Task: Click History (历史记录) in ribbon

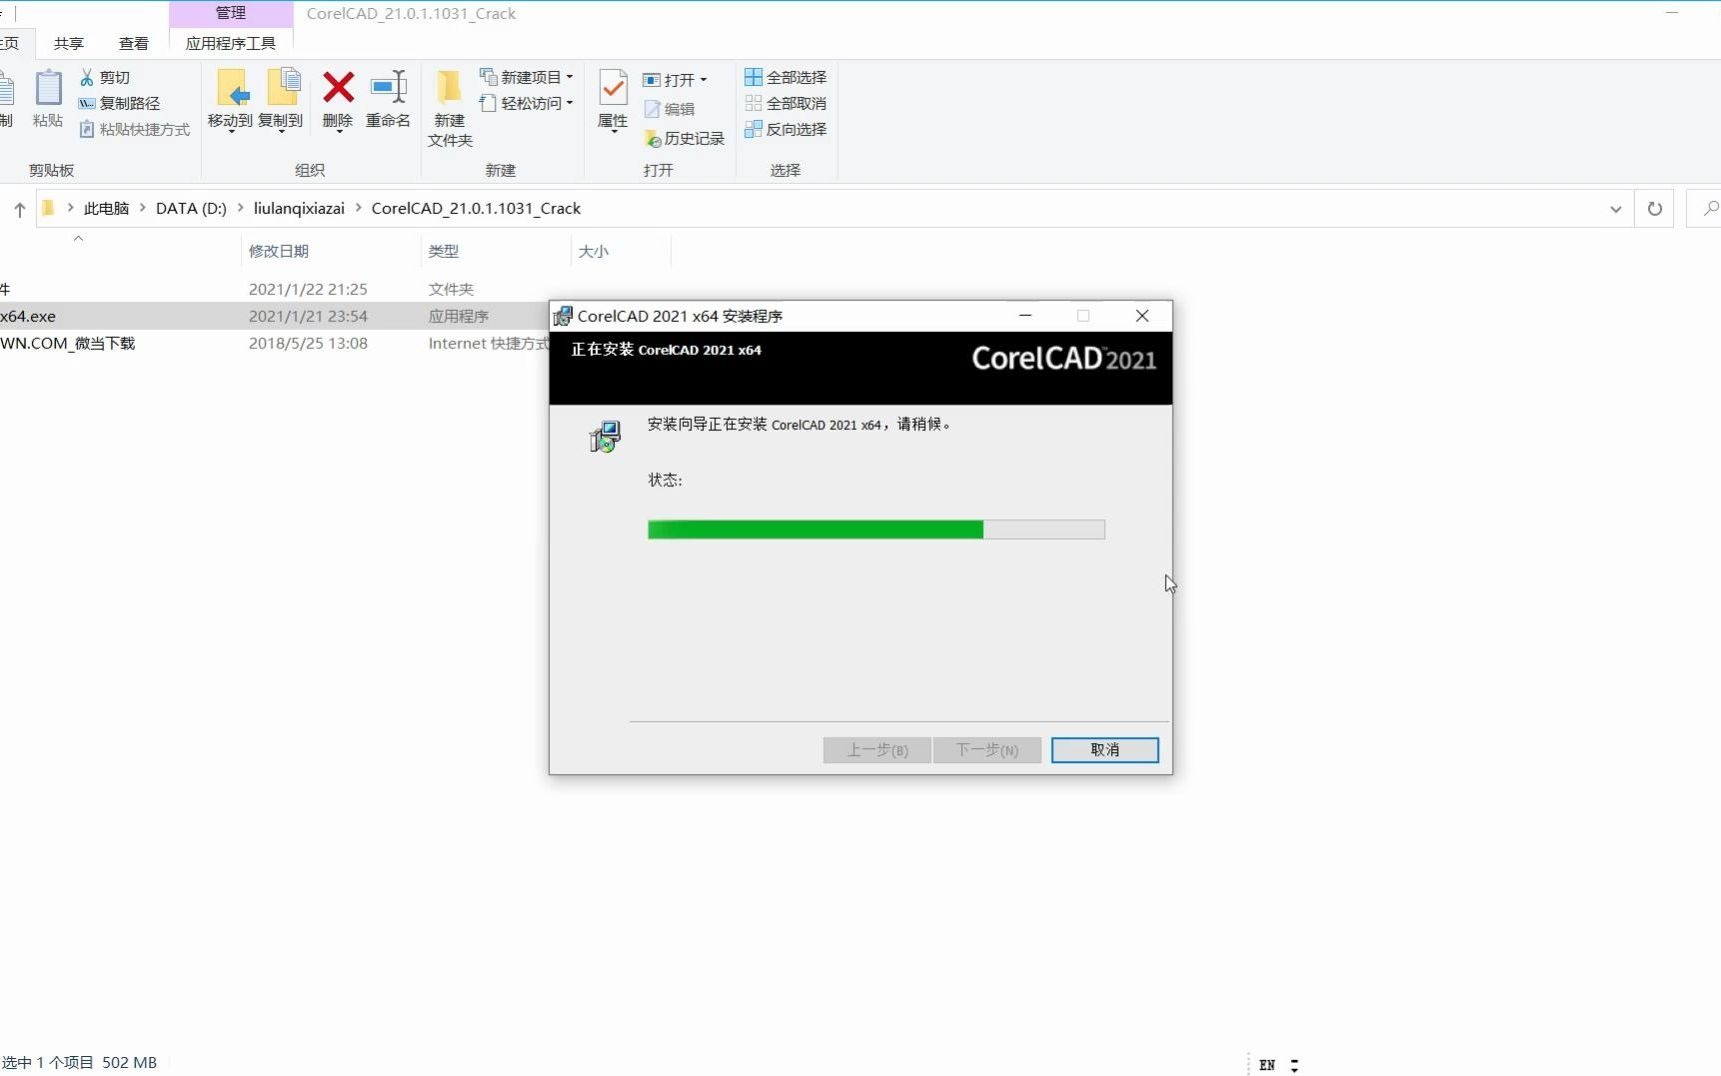Action: [x=684, y=138]
